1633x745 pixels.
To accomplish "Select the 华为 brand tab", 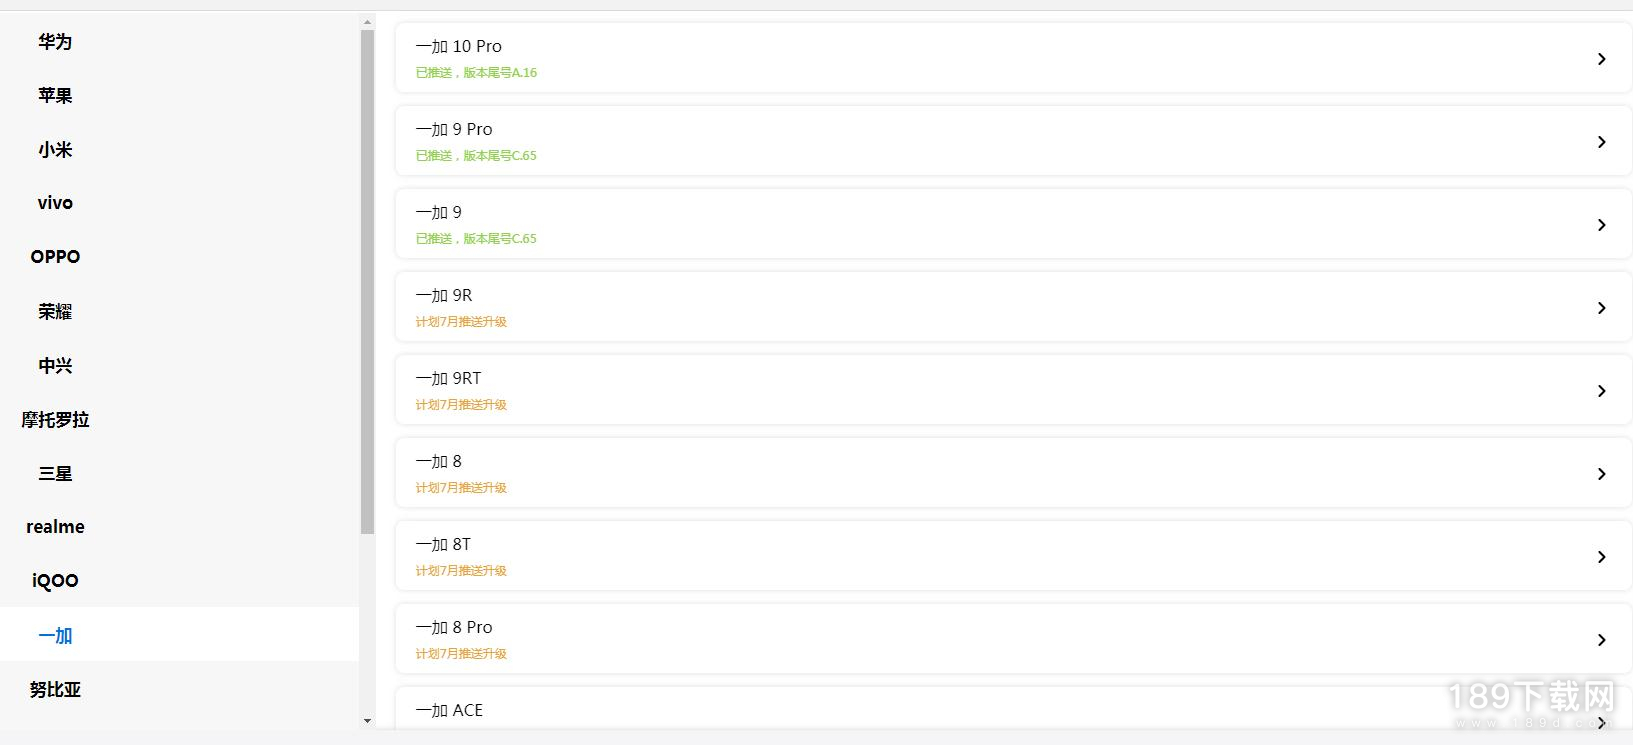I will (x=55, y=42).
